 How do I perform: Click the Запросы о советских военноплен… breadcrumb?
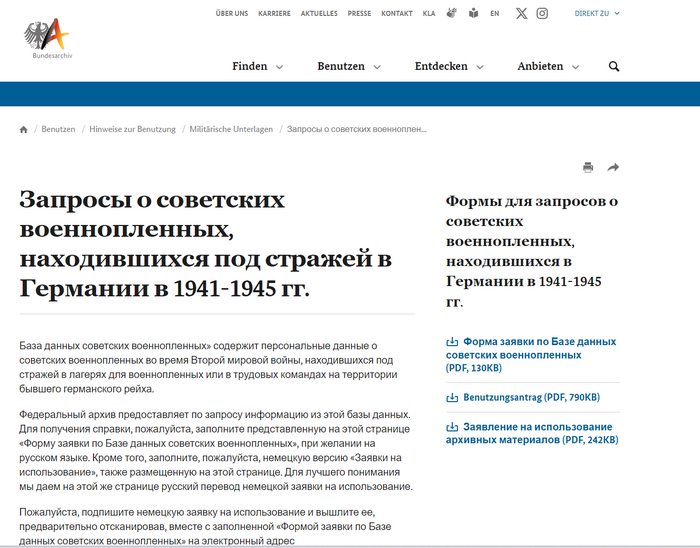point(356,129)
